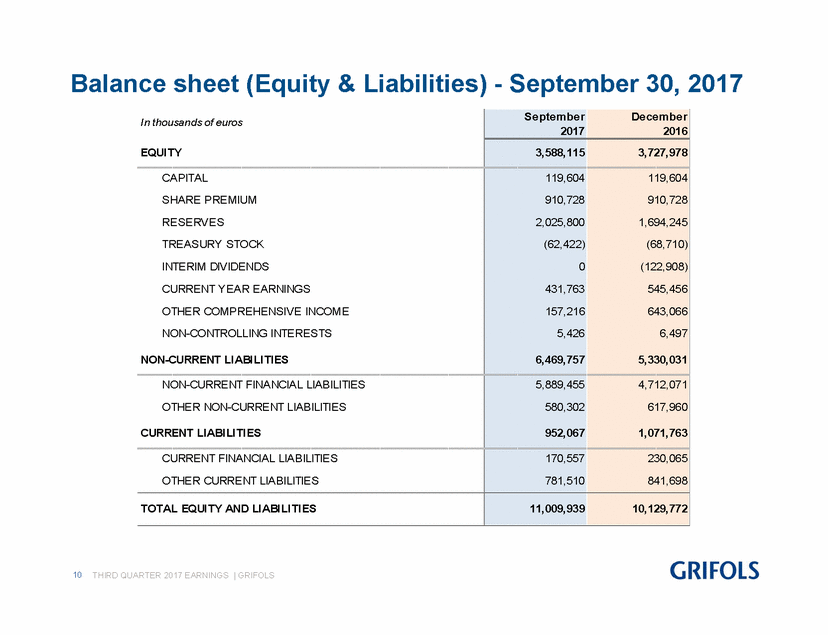Click comprehensive income value 643,066
Image resolution: width=828 pixels, height=635 pixels.
667,311
